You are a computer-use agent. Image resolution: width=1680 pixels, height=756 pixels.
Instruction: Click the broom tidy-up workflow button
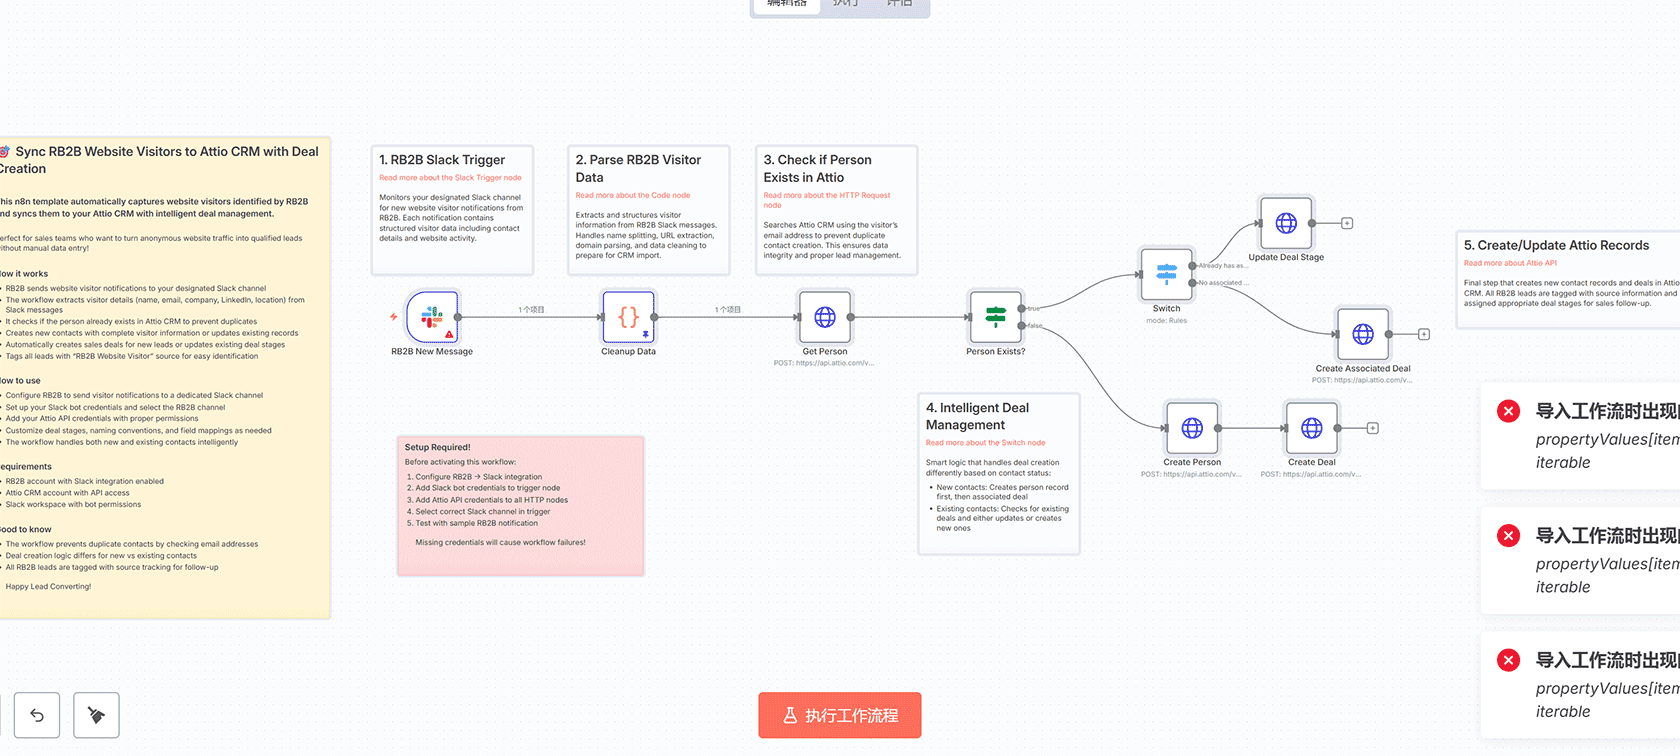[x=96, y=715]
